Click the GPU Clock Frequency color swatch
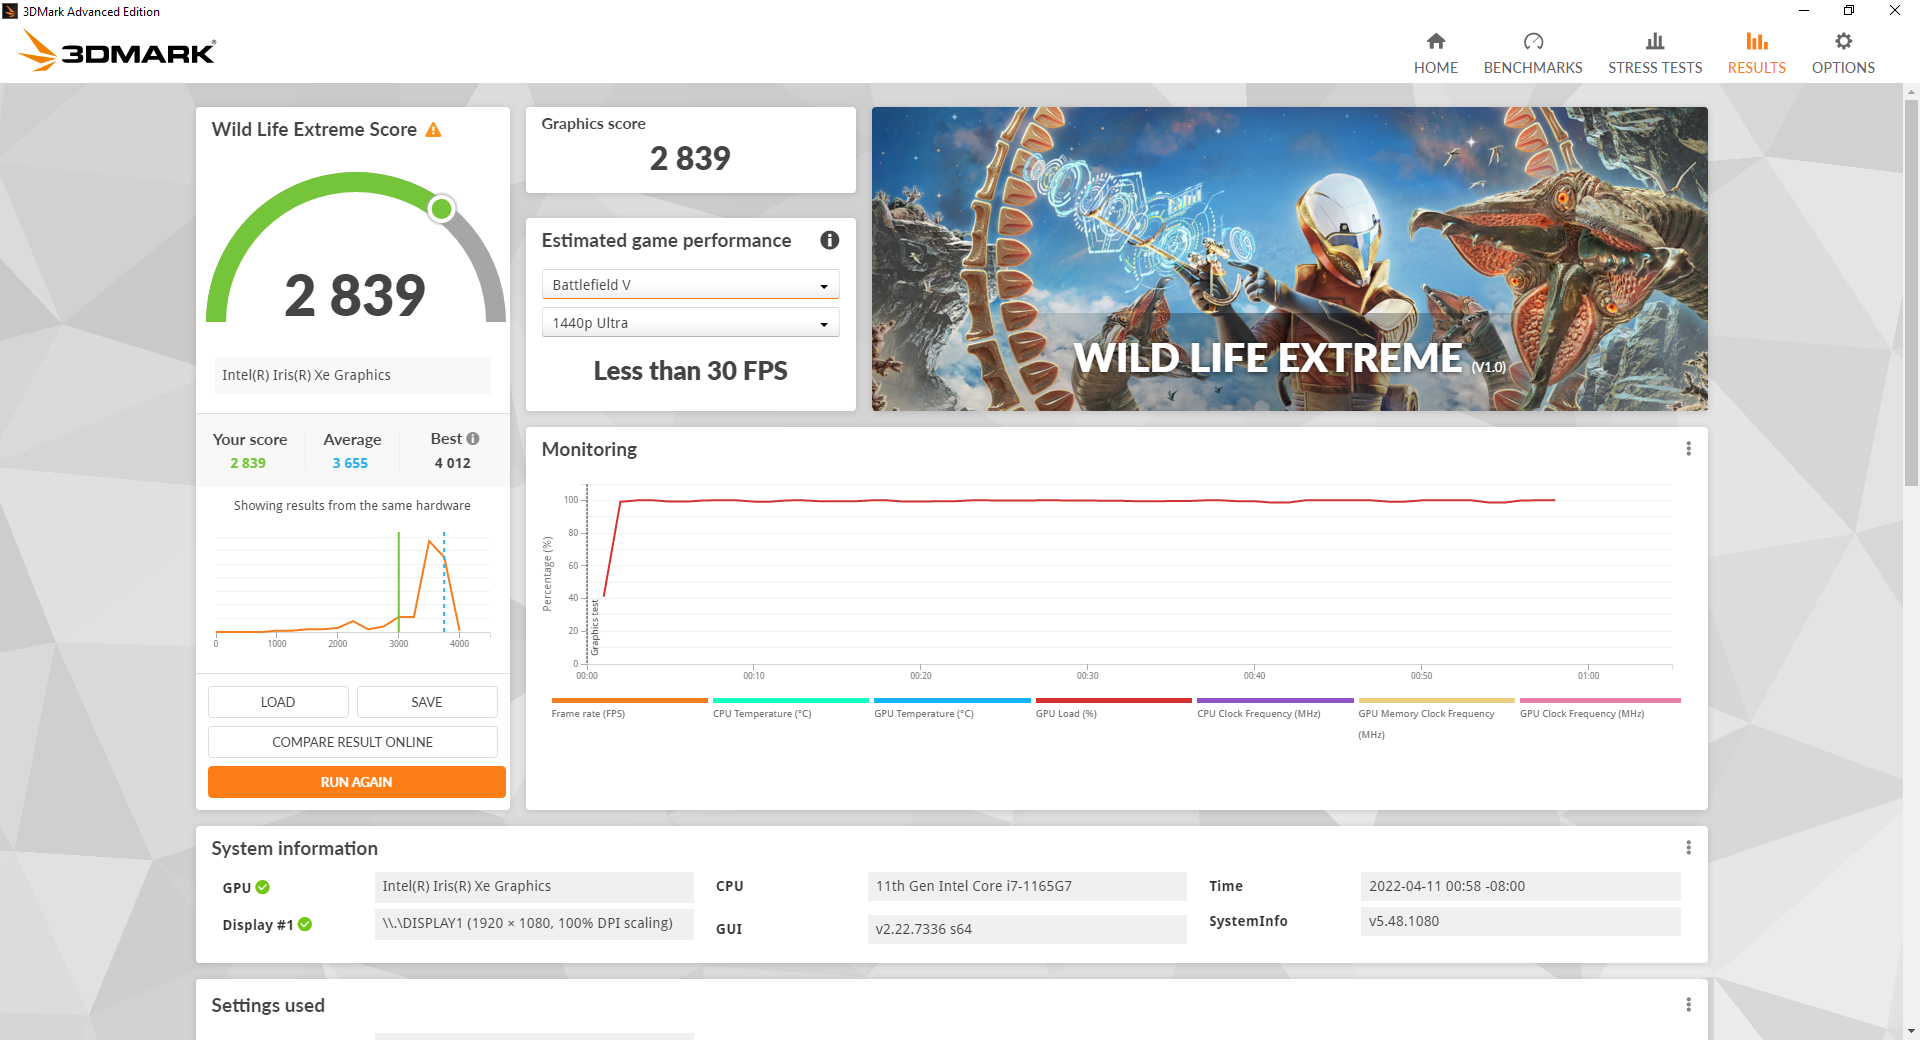Image resolution: width=1920 pixels, height=1040 pixels. [1599, 700]
